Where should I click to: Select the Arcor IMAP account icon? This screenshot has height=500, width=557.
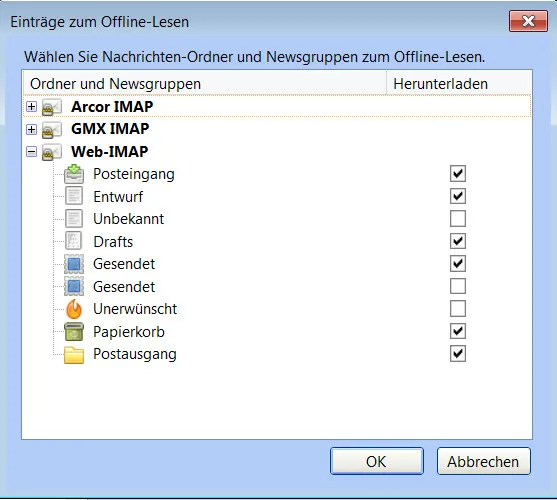pos(52,107)
